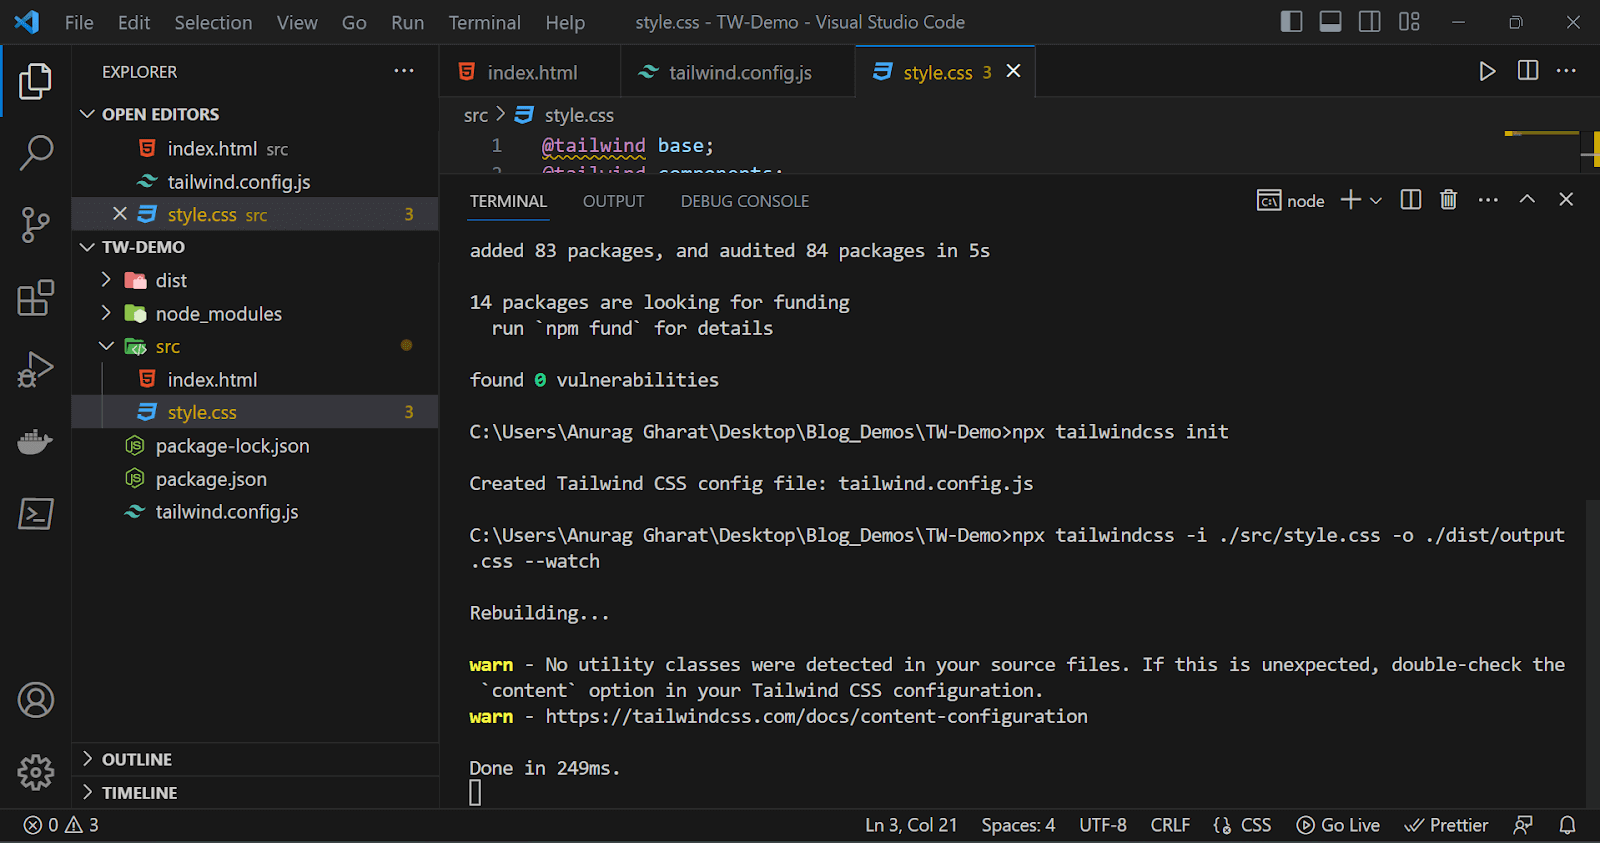The image size is (1600, 843).
Task: Open the Go menu
Action: (x=354, y=22)
